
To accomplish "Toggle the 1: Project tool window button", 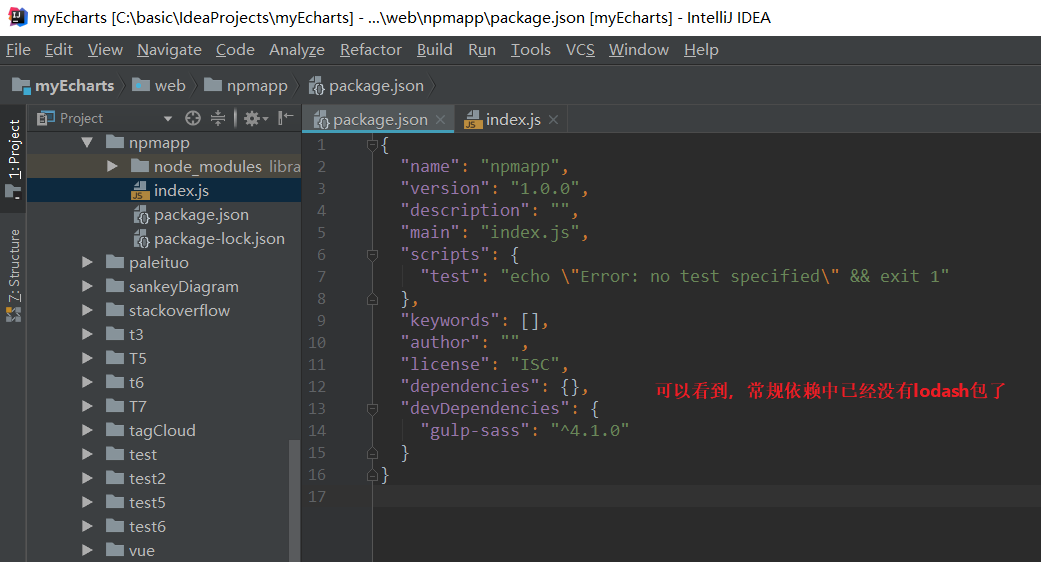I will (13, 158).
